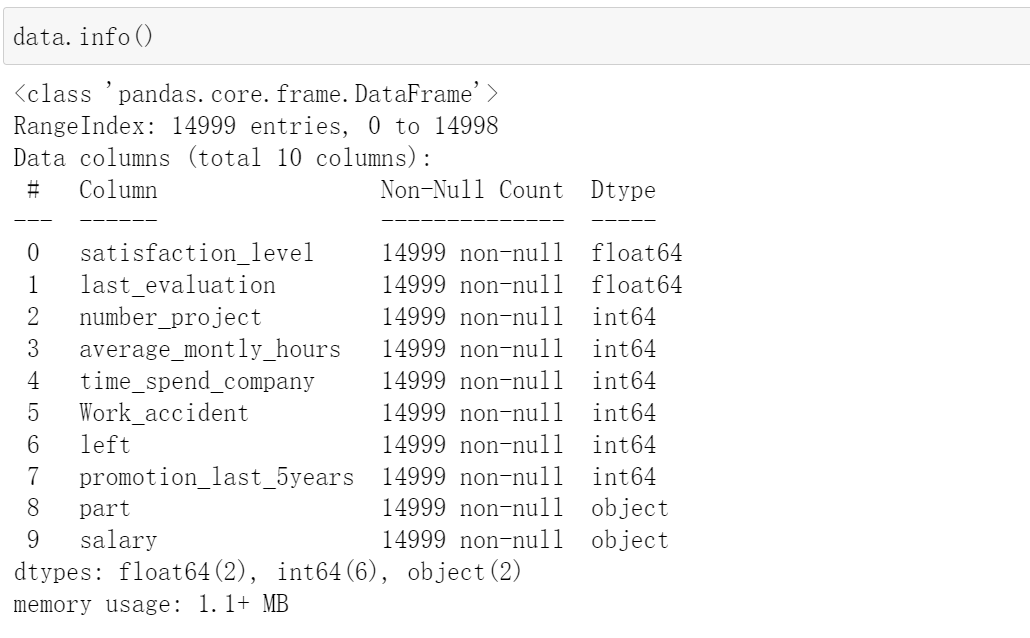Click the float64 dtype of satisfaction_level
The width and height of the screenshot is (1030, 638).
636,254
